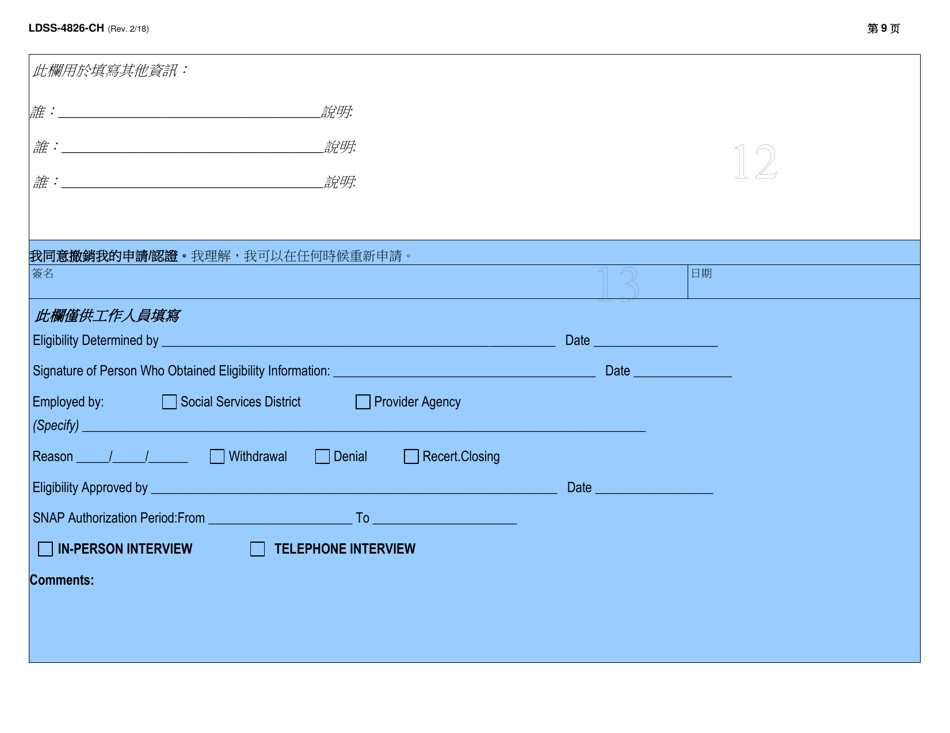Click the Eligibility Approved by field
950x733 pixels.
coord(350,487)
